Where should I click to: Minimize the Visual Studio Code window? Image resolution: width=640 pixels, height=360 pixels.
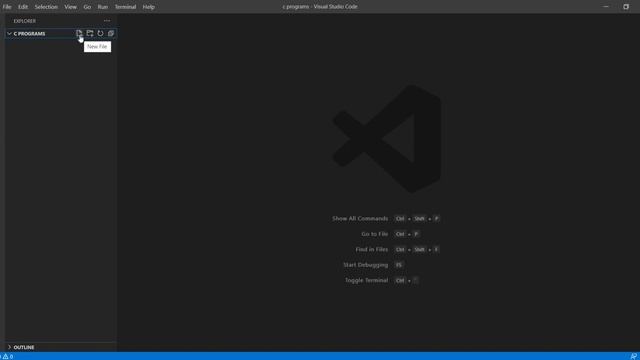pos(606,7)
